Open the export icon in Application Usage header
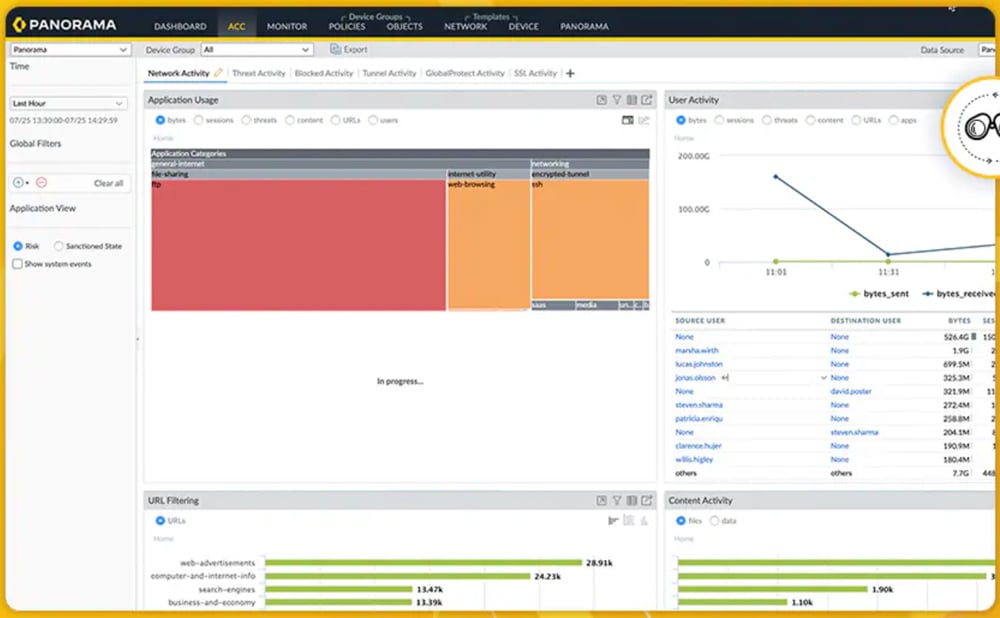Screen dimensions: 1000x618 pyautogui.click(x=647, y=100)
